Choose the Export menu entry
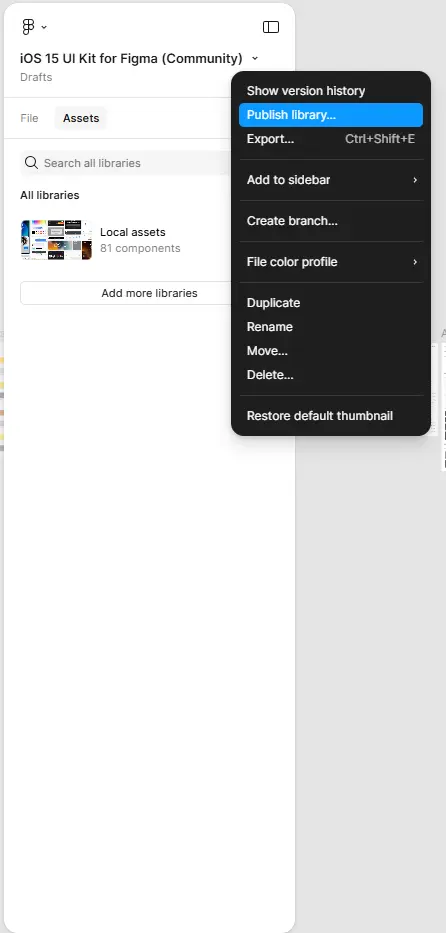This screenshot has width=446, height=933. (331, 139)
